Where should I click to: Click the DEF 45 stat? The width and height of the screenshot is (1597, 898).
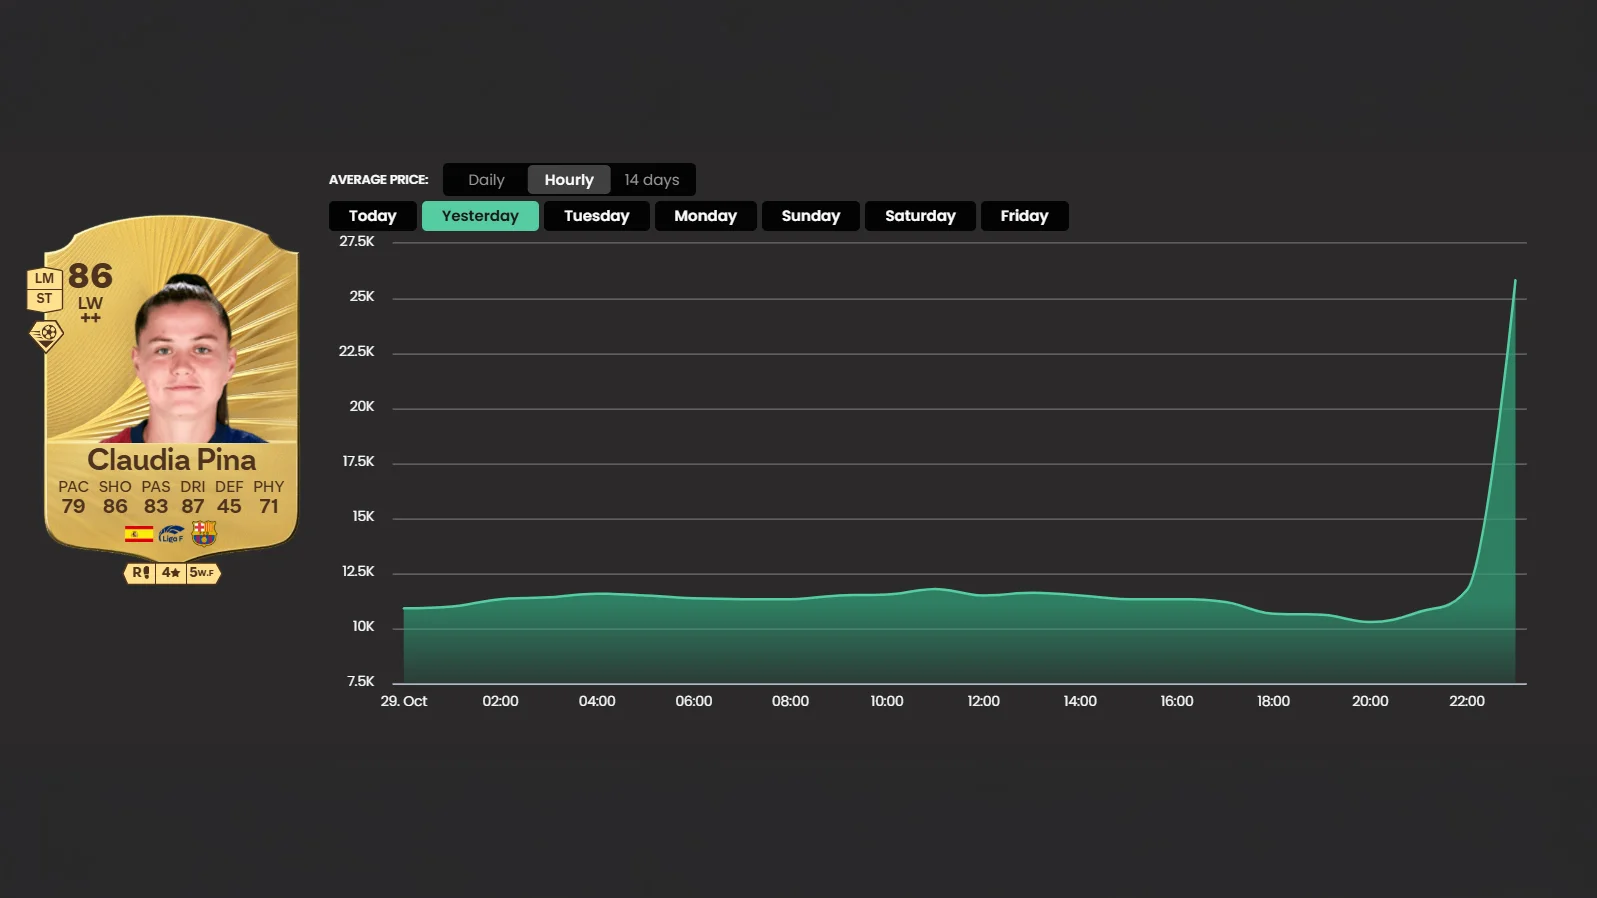(229, 497)
